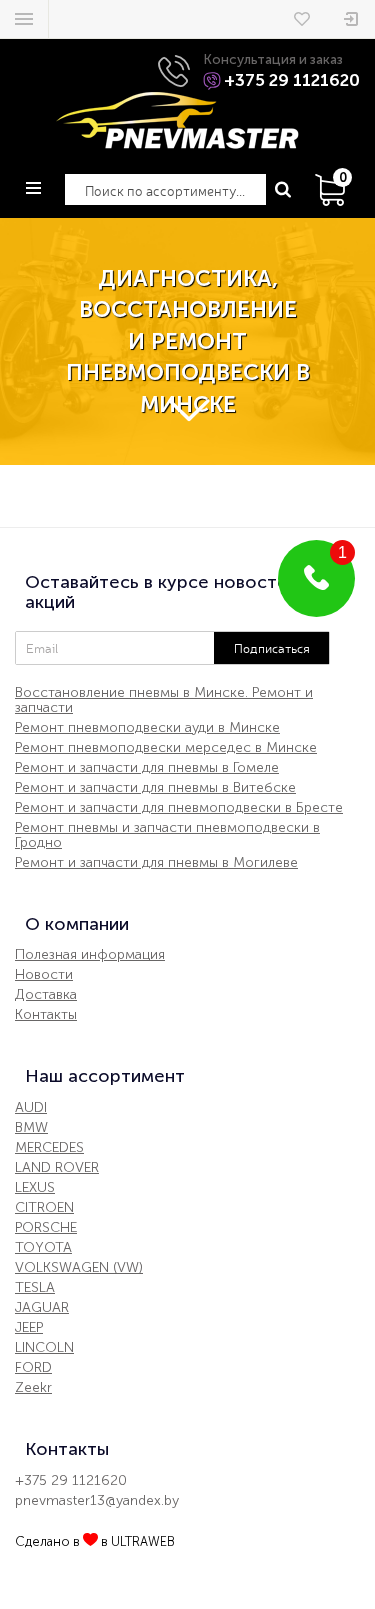Screen dimensions: 375x1609
Task: Focus the Email input field
Action: click(115, 648)
